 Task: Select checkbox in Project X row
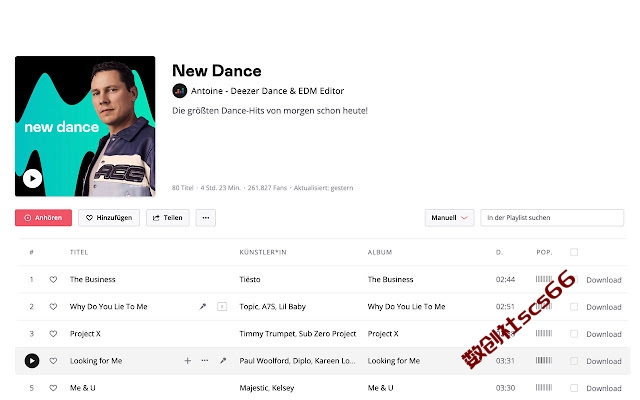click(574, 334)
